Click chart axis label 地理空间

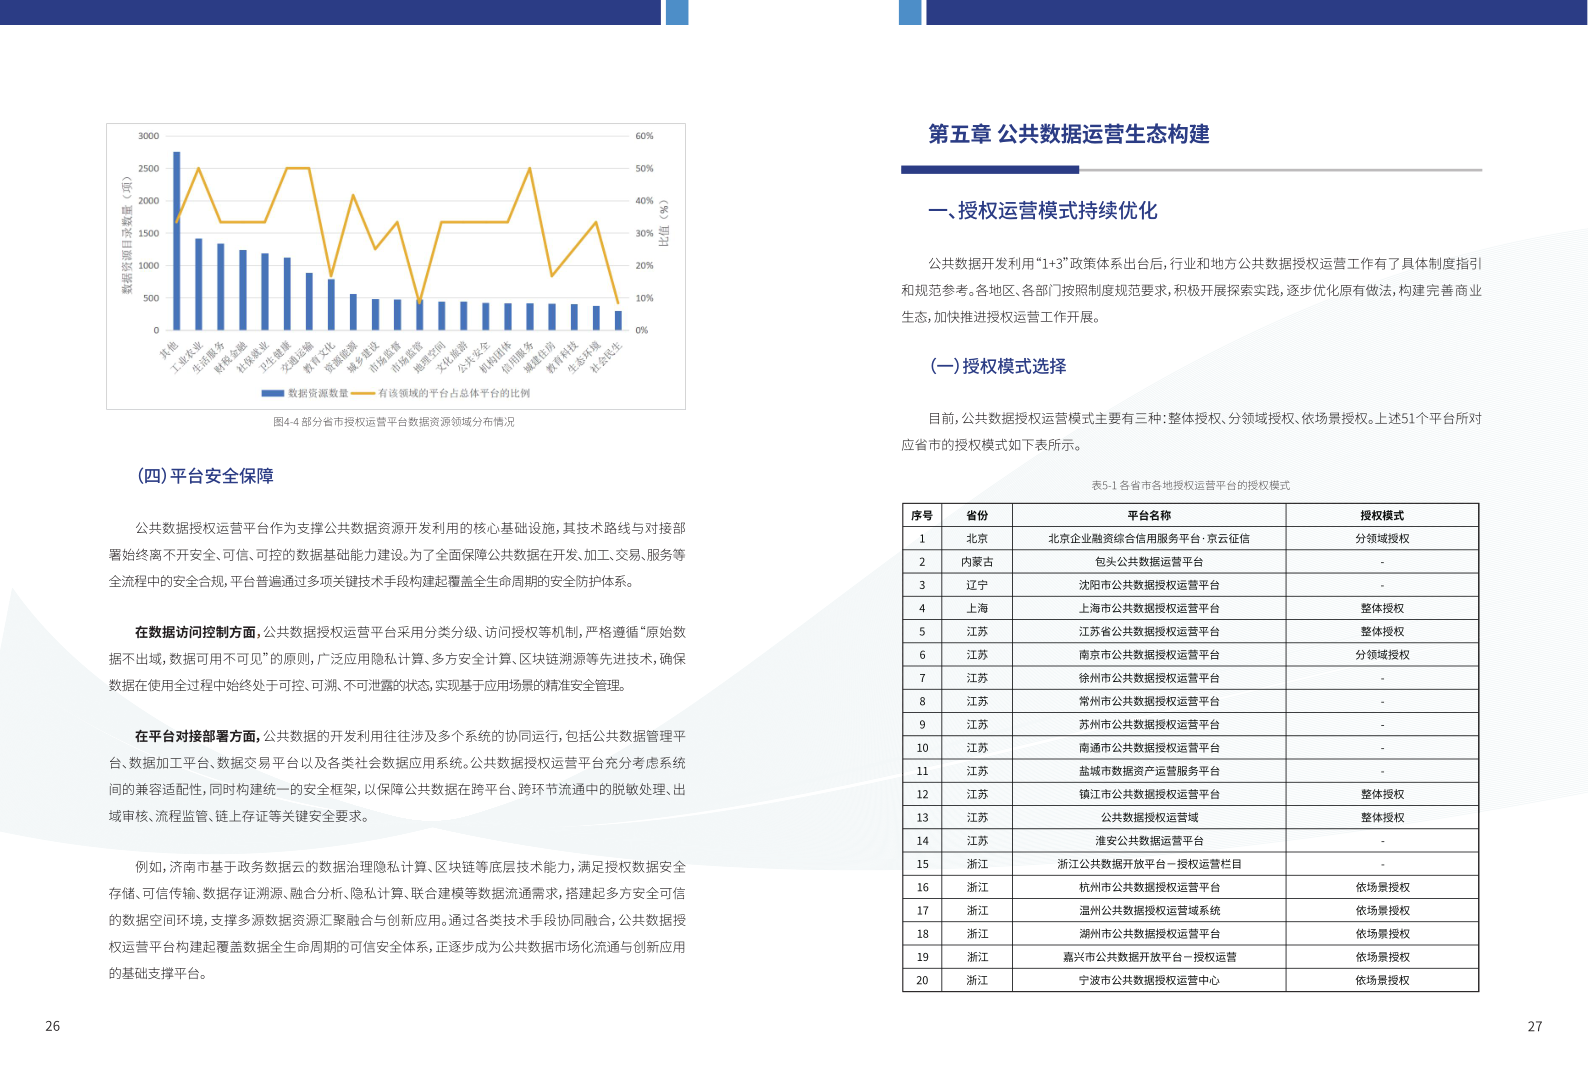click(x=429, y=356)
